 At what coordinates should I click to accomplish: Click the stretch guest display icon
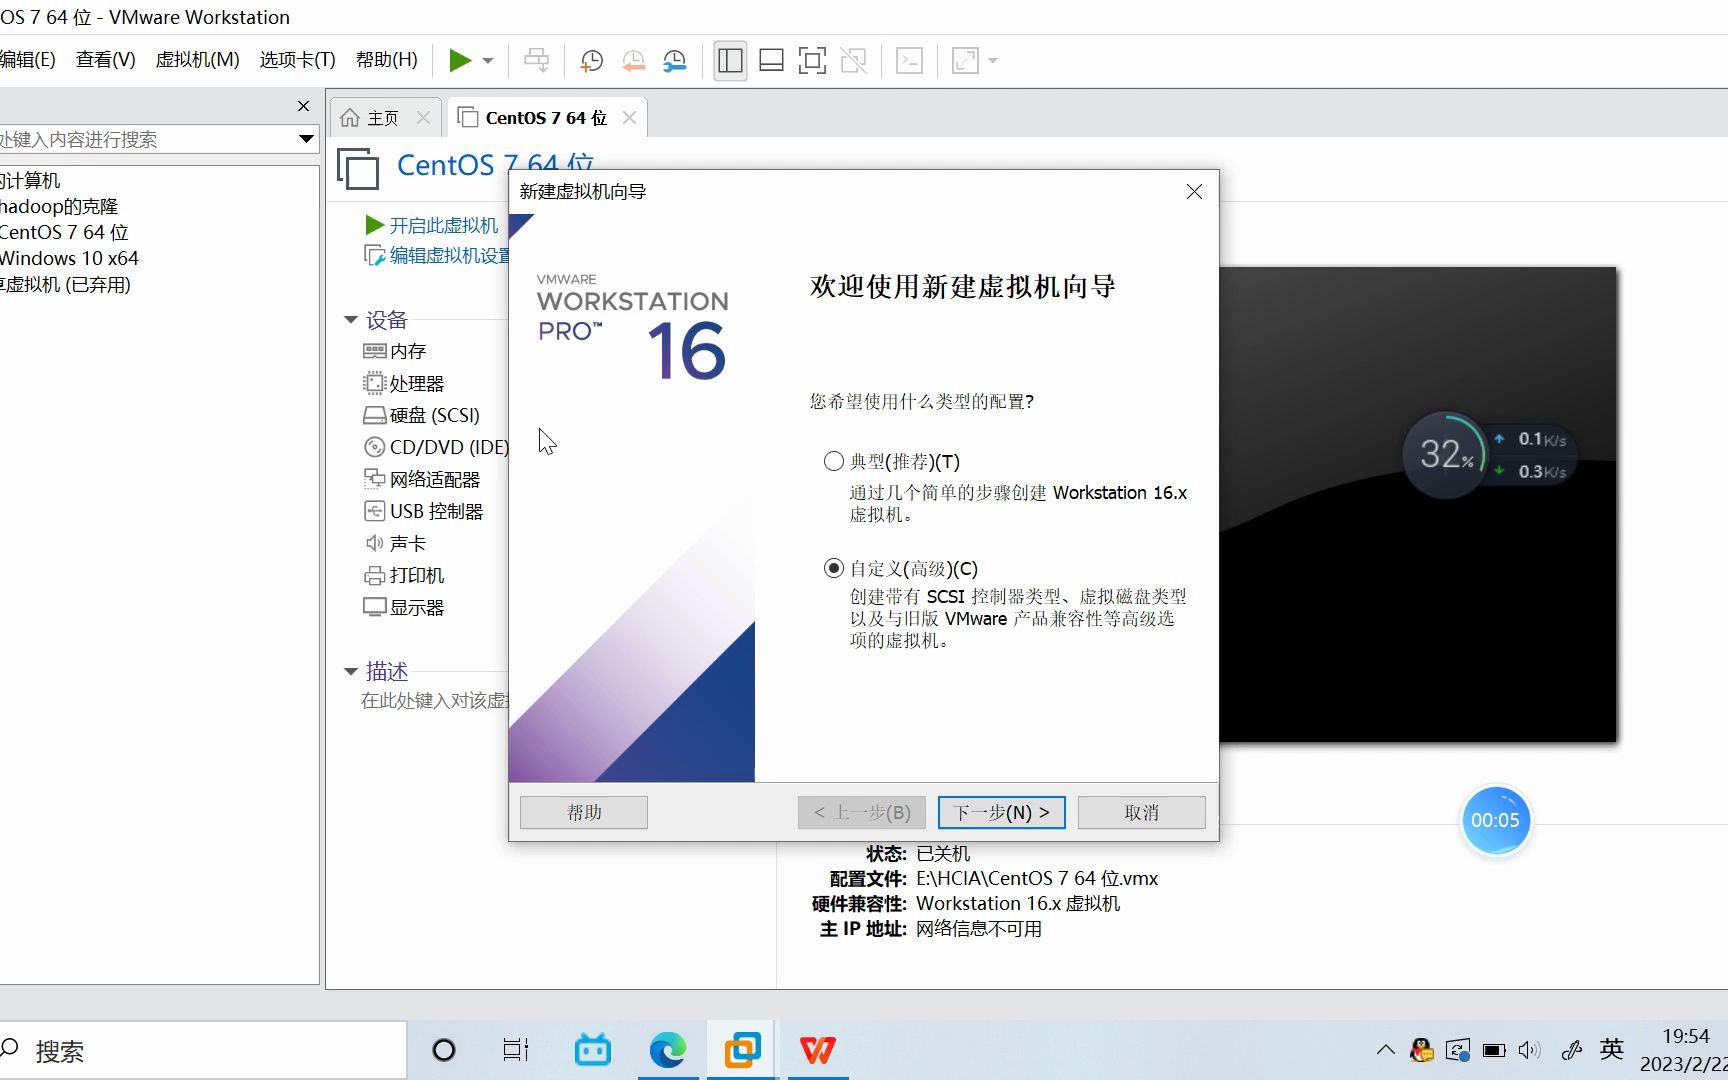click(x=966, y=61)
